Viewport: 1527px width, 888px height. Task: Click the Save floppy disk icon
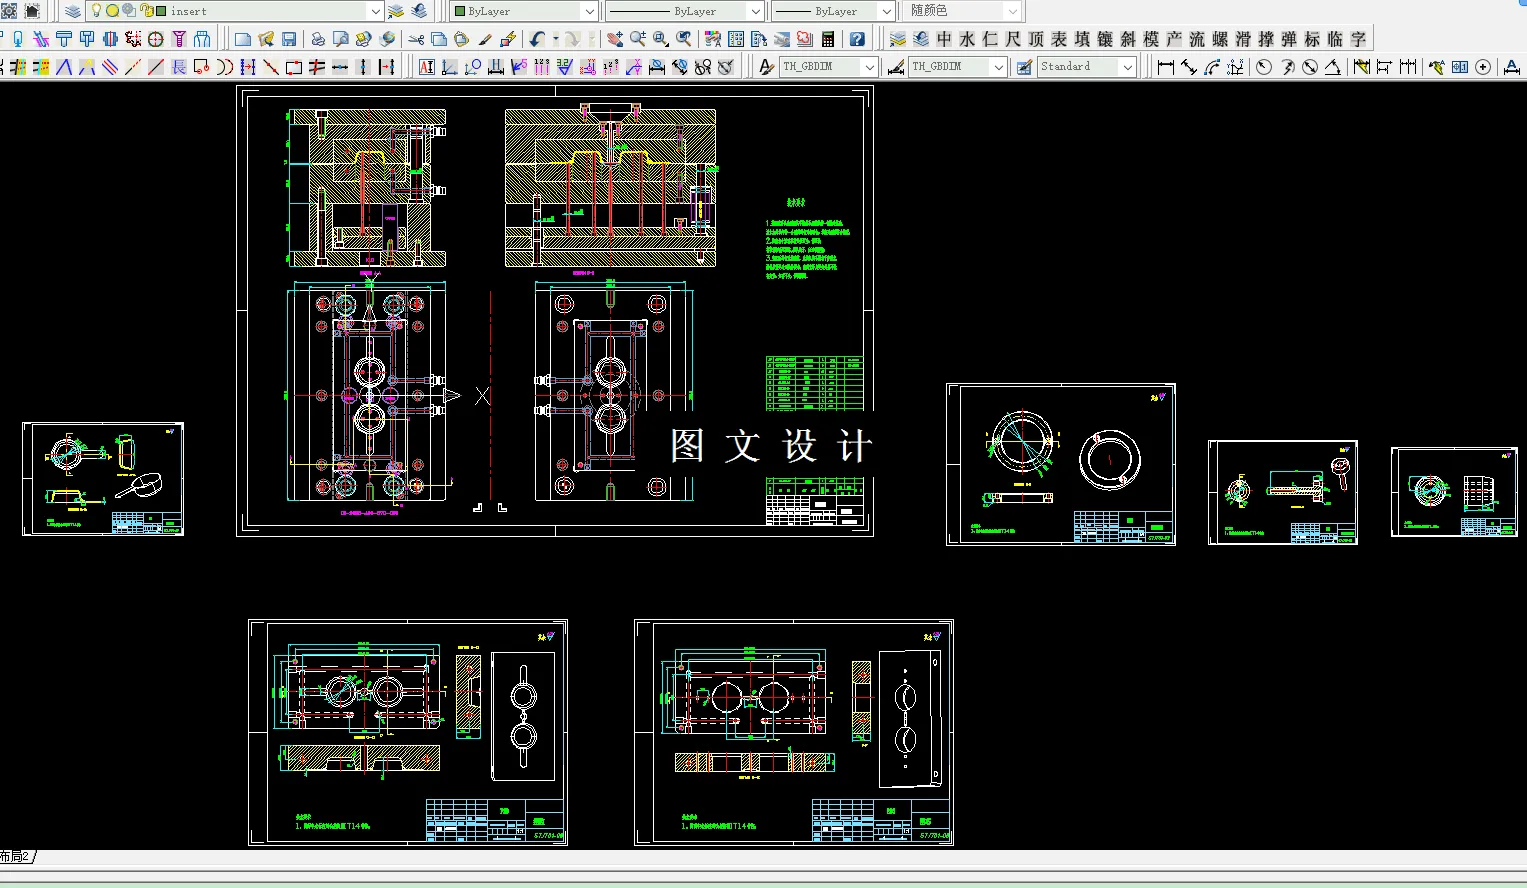289,39
